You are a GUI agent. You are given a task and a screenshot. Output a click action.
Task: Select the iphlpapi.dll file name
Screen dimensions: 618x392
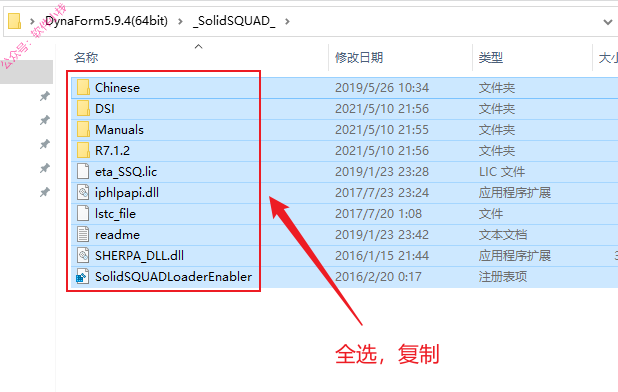tap(127, 192)
